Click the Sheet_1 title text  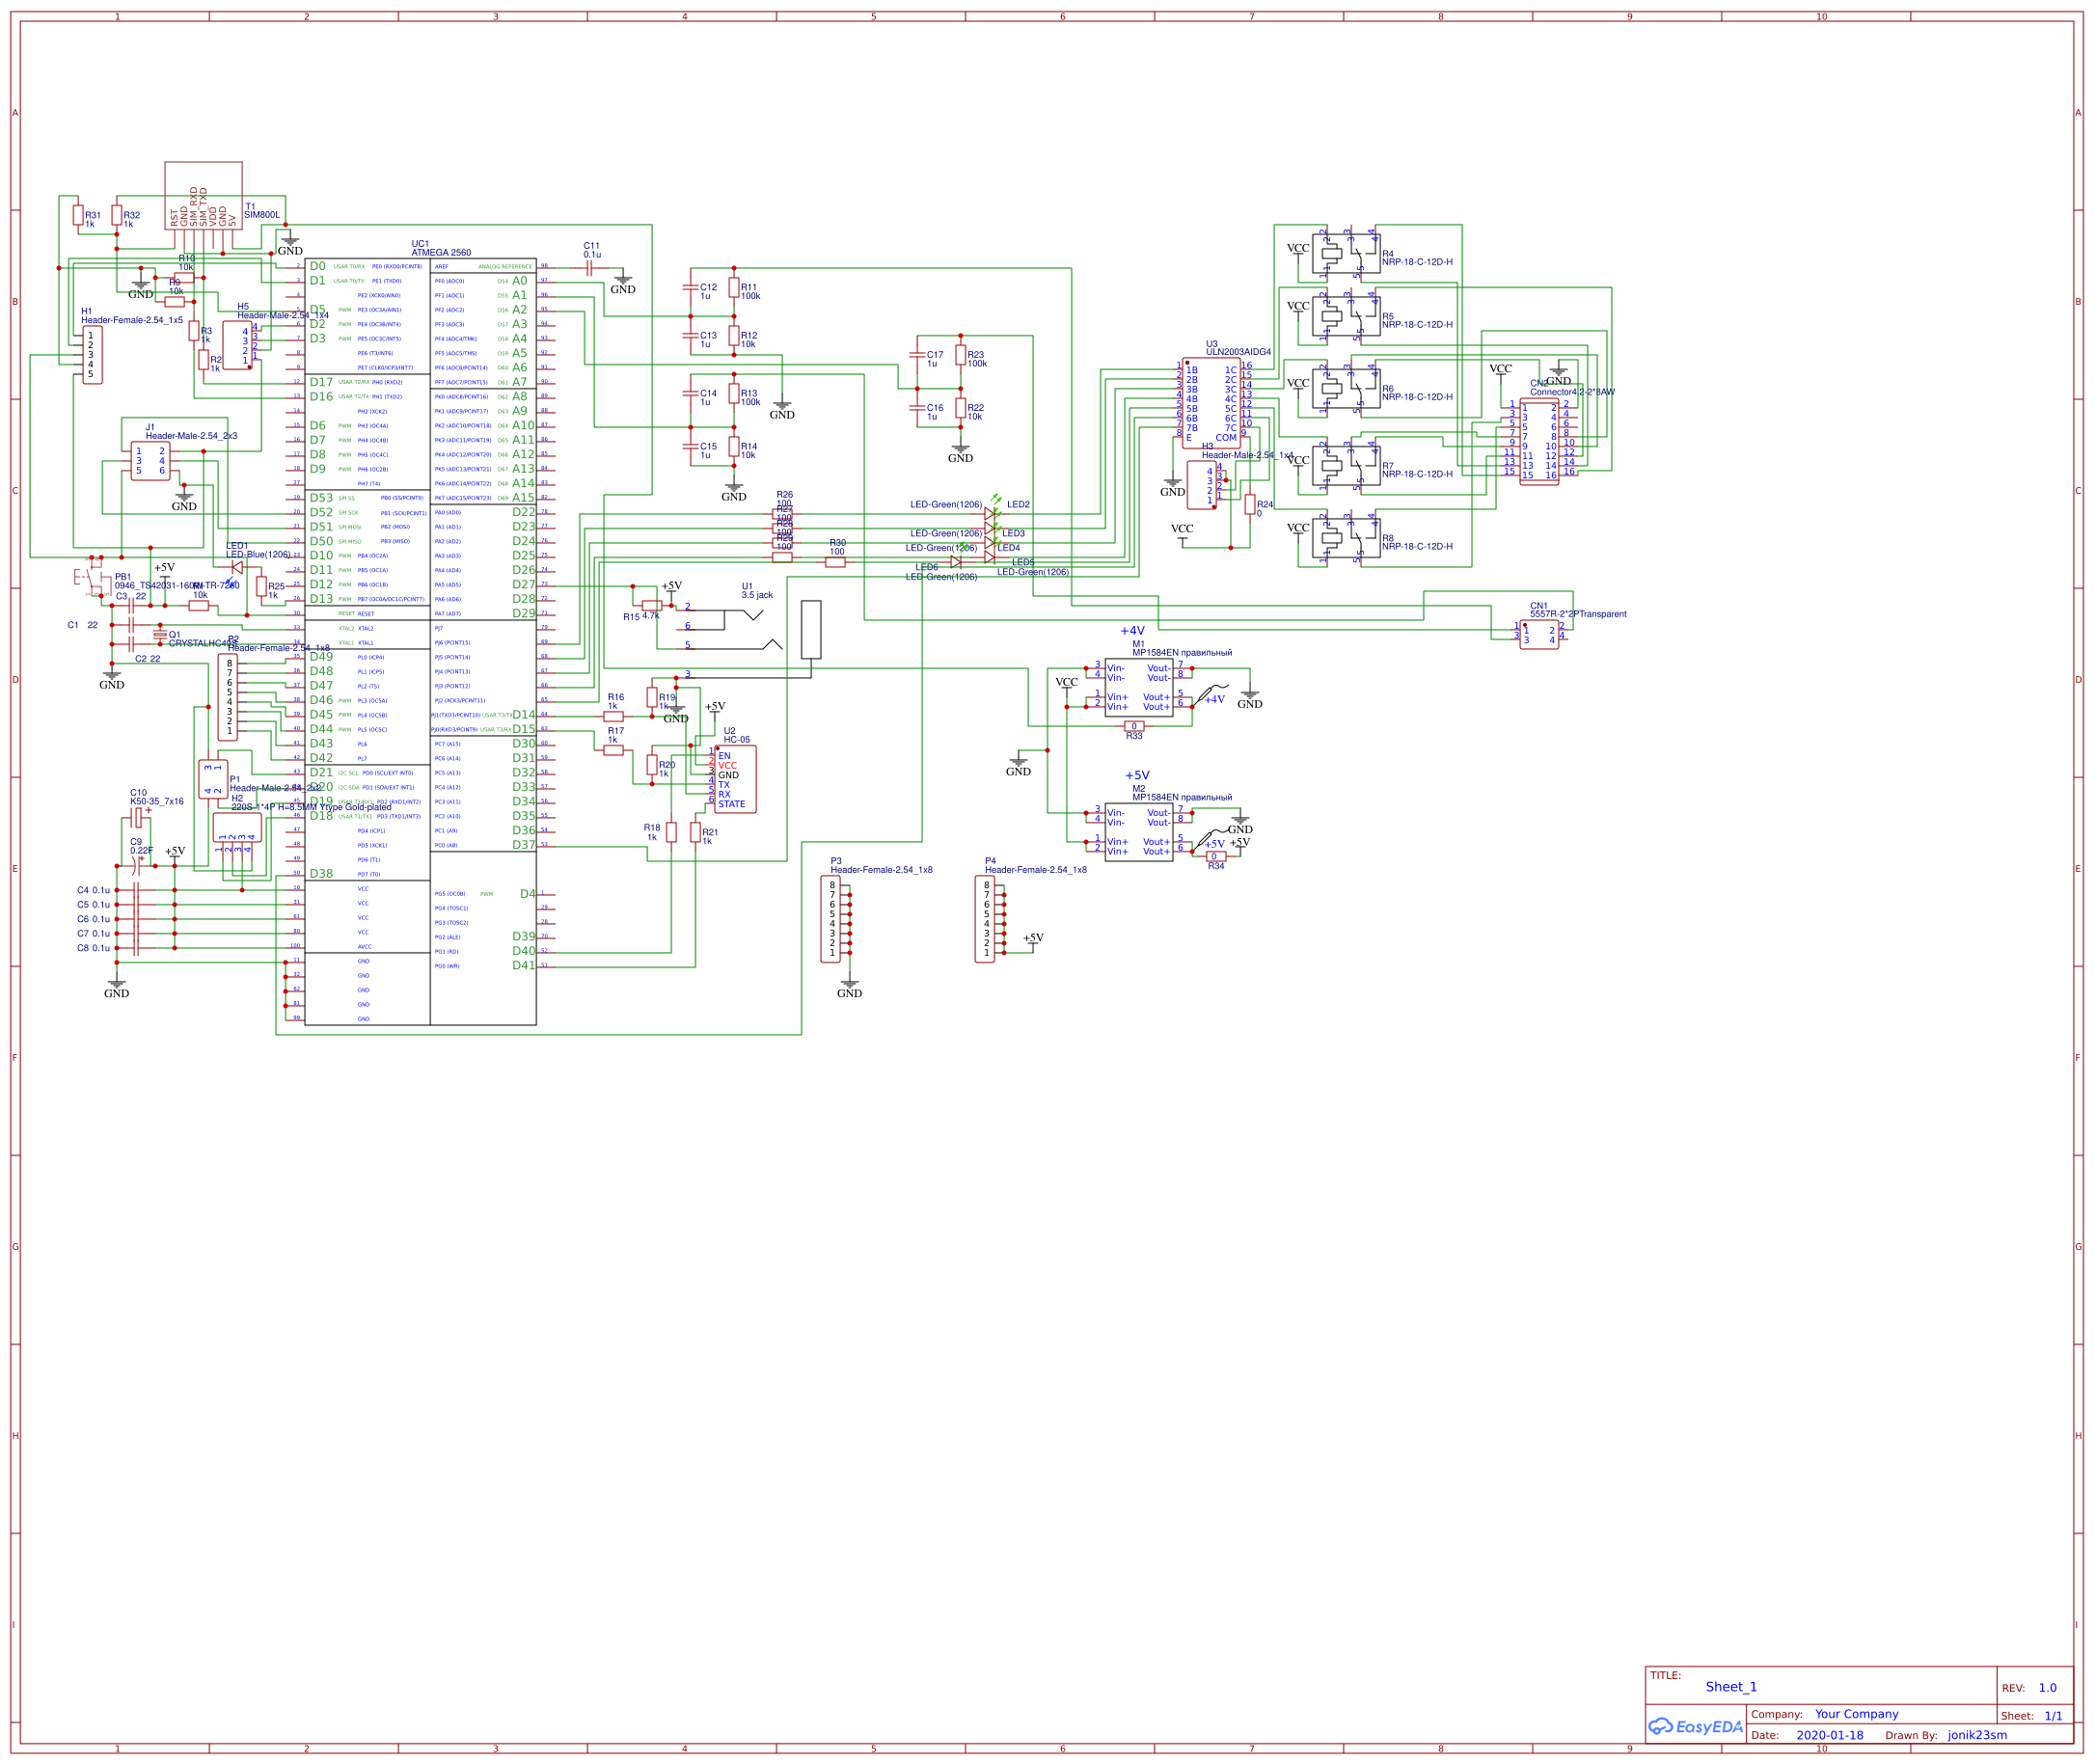[1731, 1687]
